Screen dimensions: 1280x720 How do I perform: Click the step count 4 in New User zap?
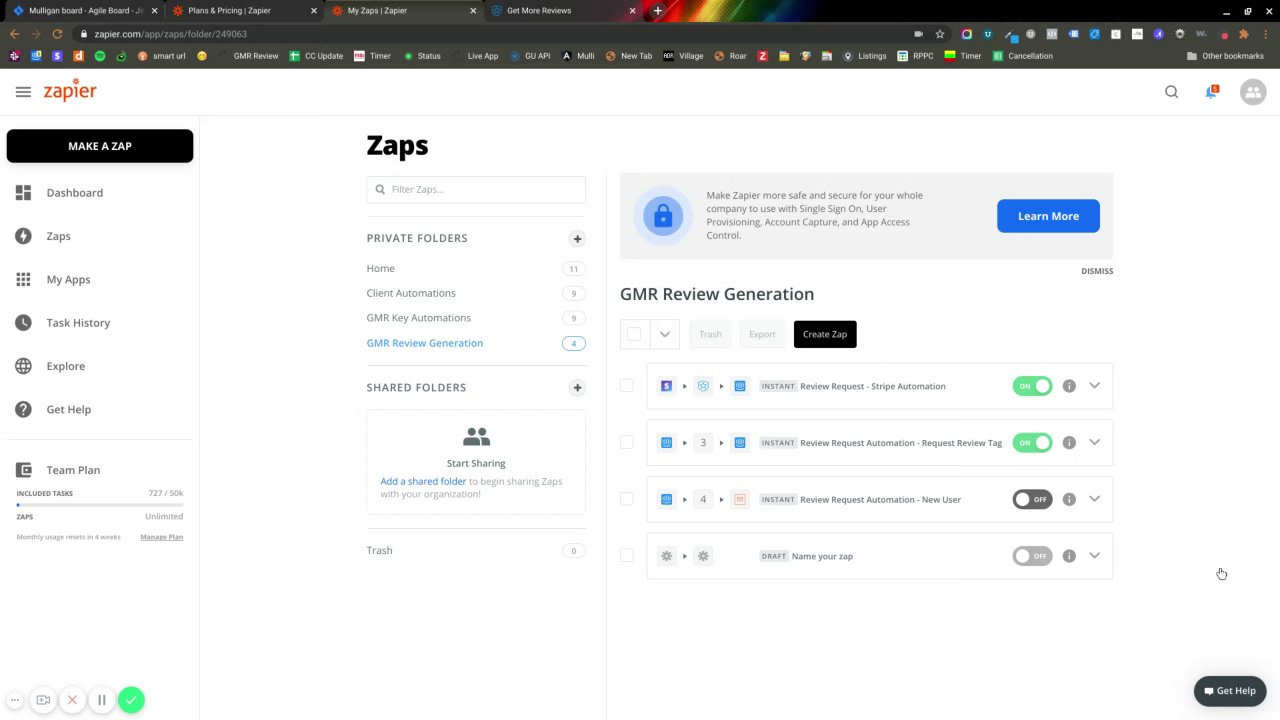point(703,499)
